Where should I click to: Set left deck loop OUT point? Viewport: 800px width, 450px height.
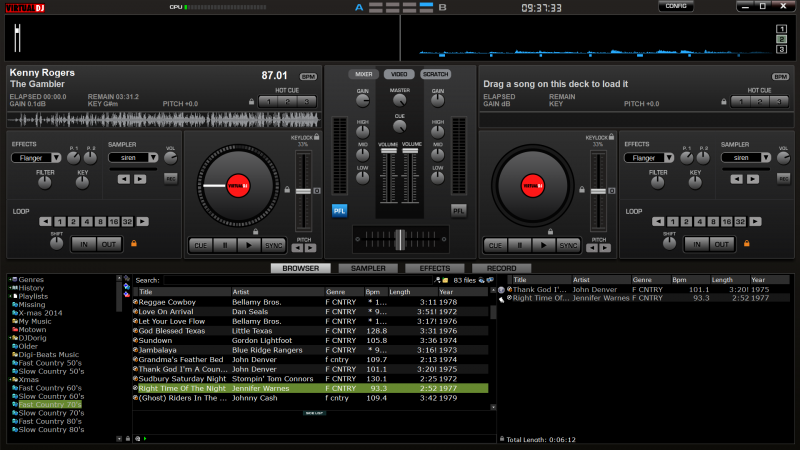pos(109,244)
